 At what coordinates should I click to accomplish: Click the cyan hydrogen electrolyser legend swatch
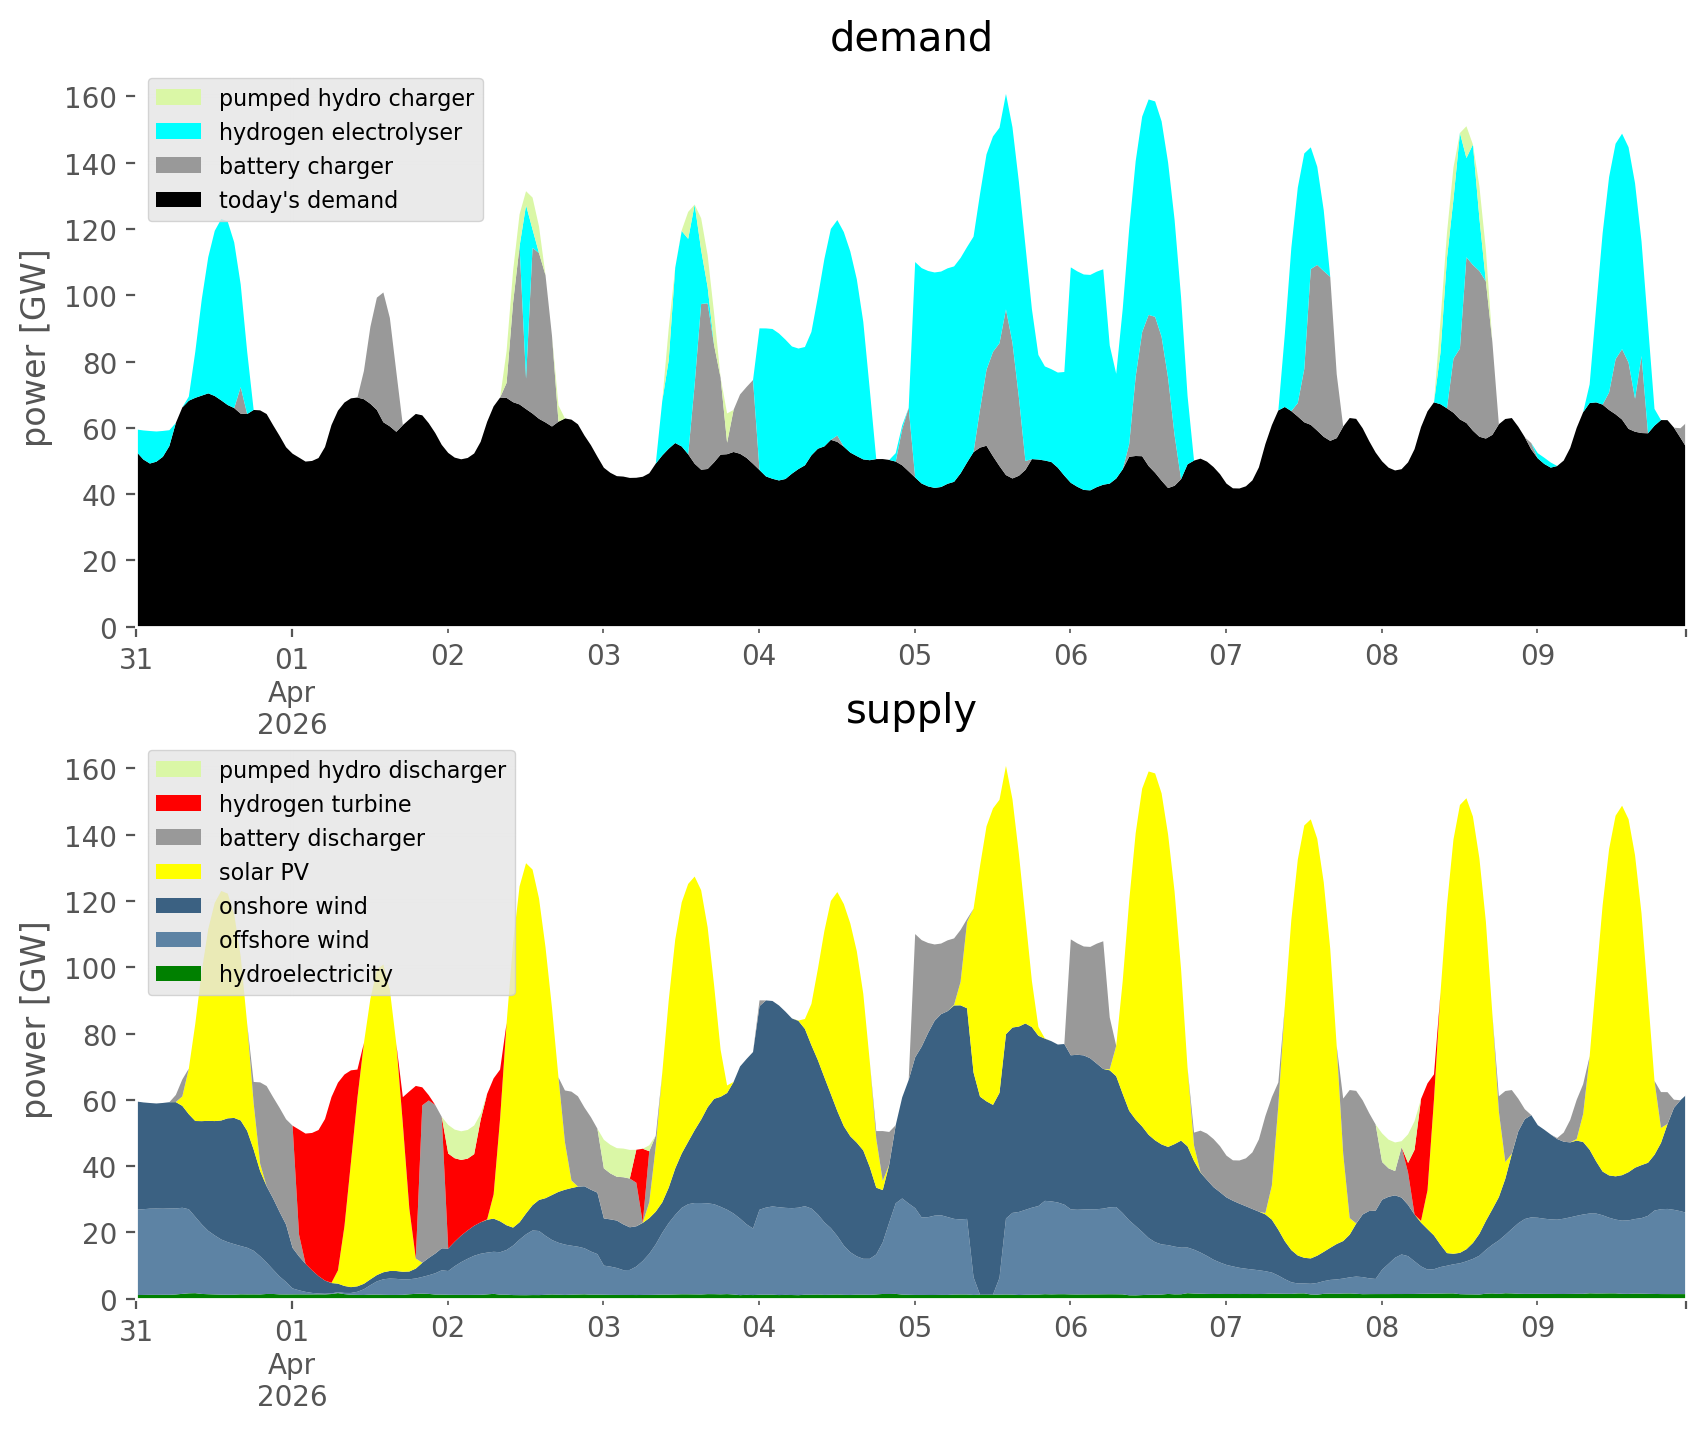[x=179, y=132]
